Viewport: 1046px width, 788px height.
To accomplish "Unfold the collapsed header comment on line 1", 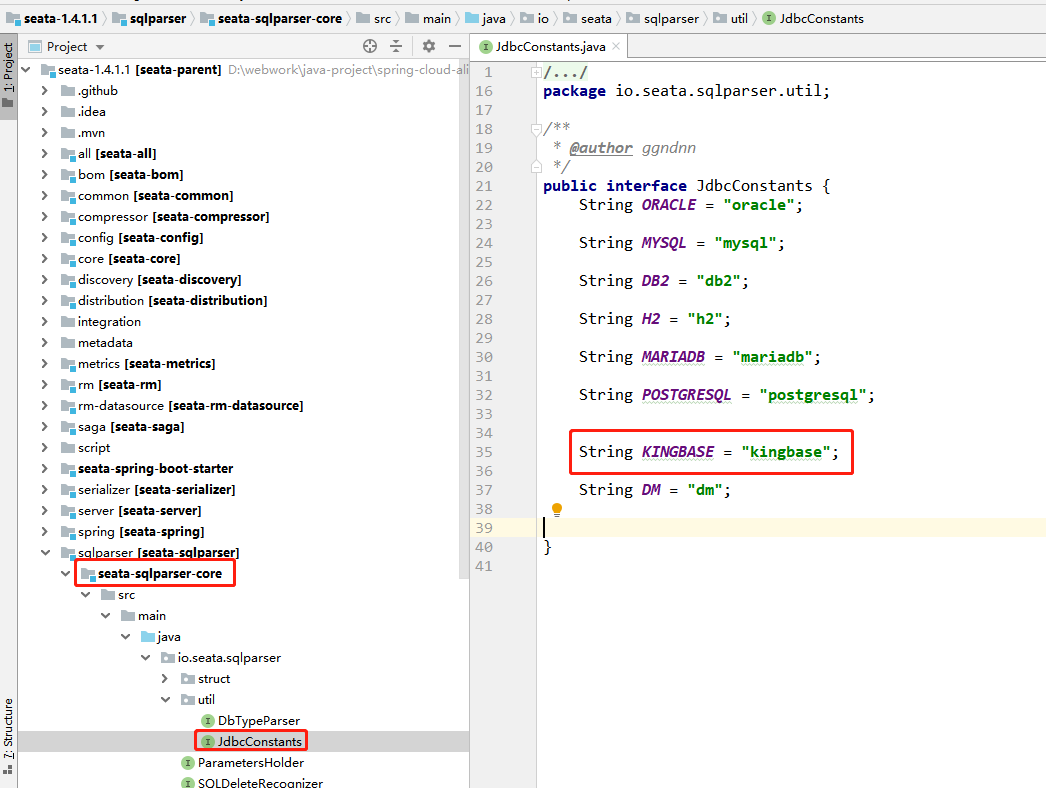I will 536,72.
